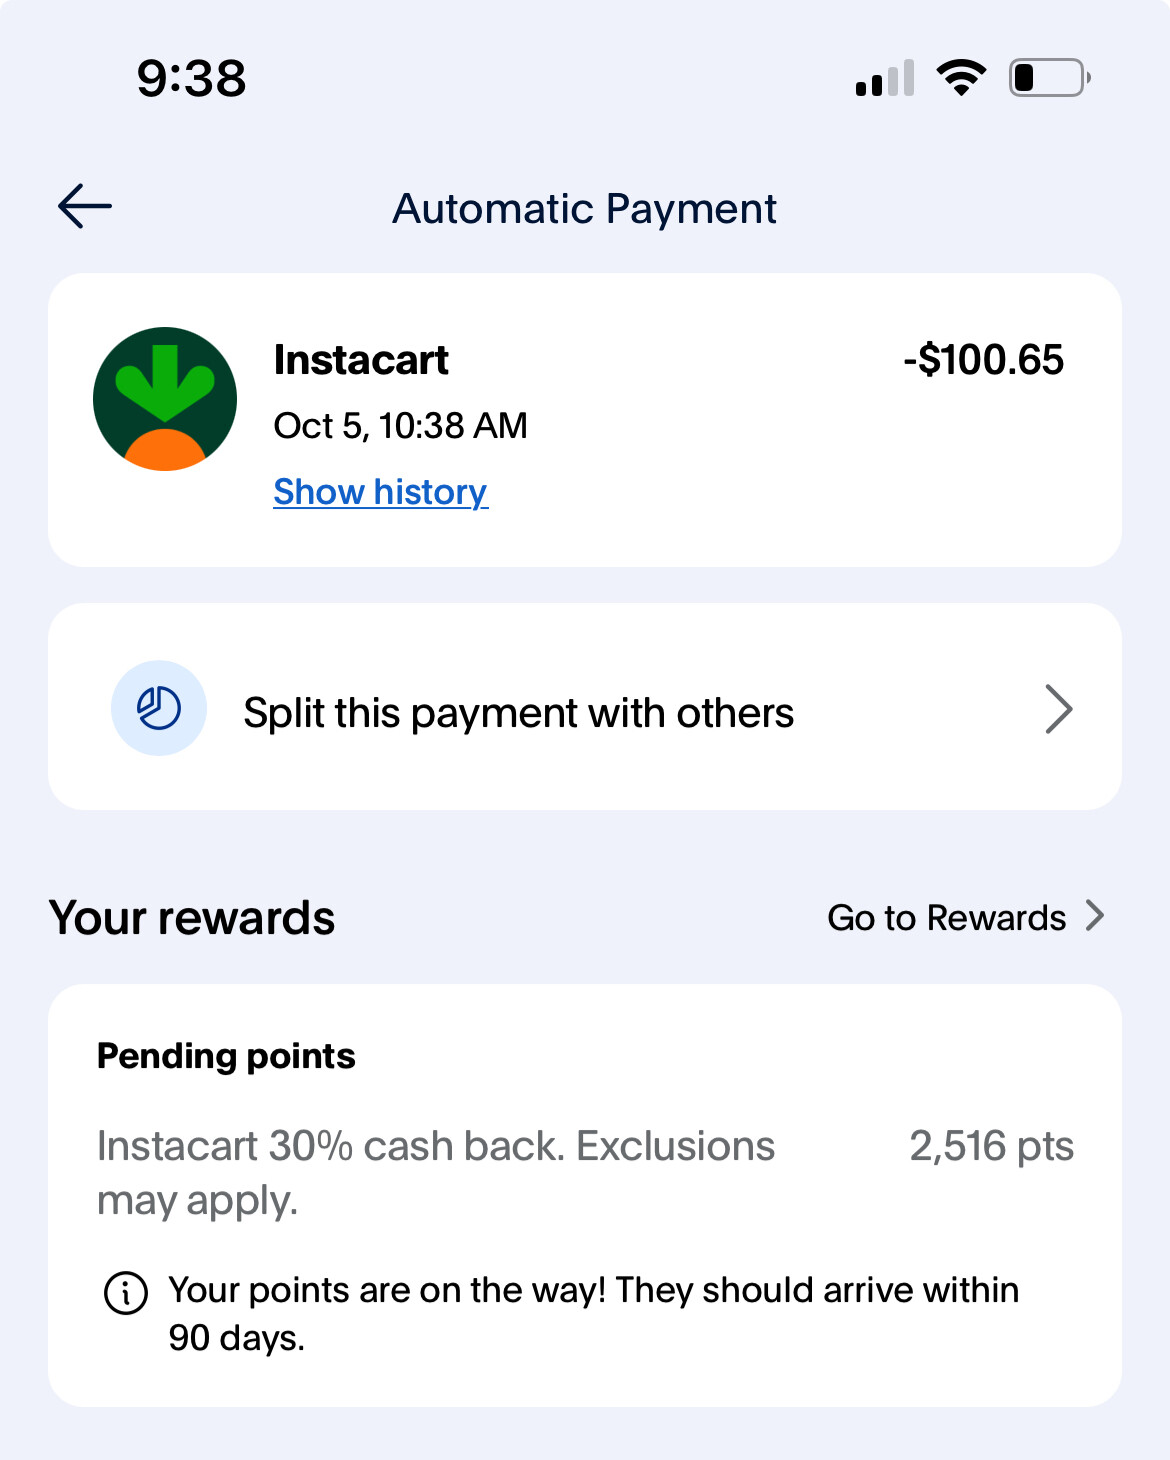The height and width of the screenshot is (1460, 1170).
Task: Expand chevron on Split this payment row
Action: 1059,709
